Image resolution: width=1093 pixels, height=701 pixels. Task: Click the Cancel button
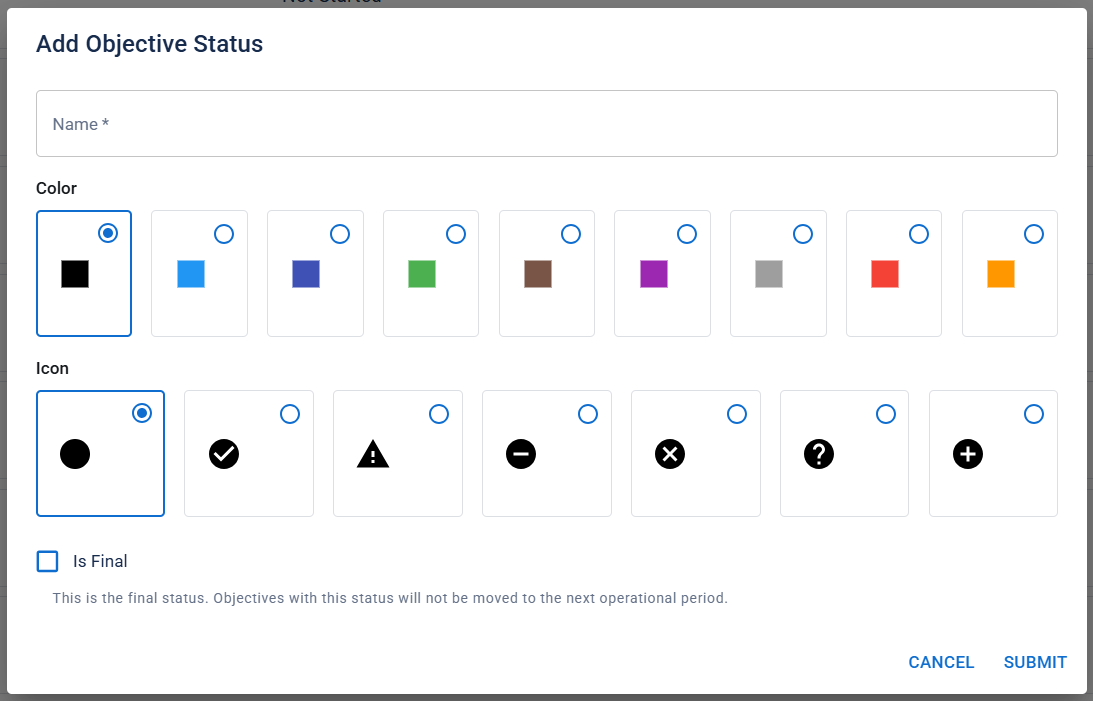coord(941,662)
